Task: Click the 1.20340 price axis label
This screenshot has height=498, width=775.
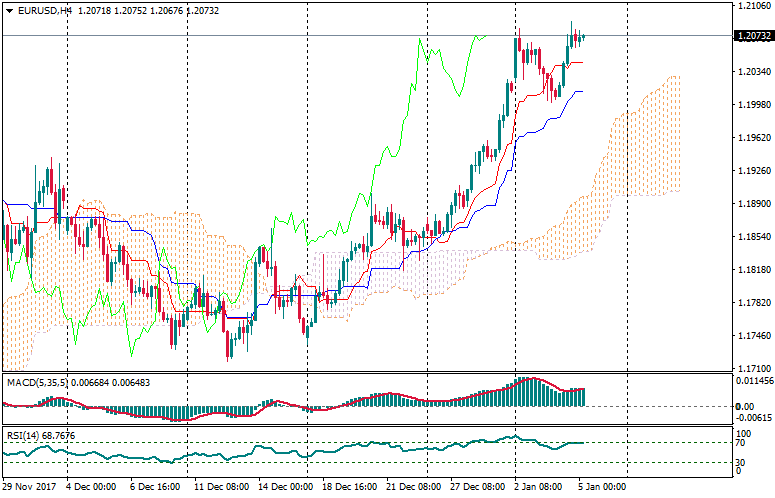Action: (x=751, y=72)
